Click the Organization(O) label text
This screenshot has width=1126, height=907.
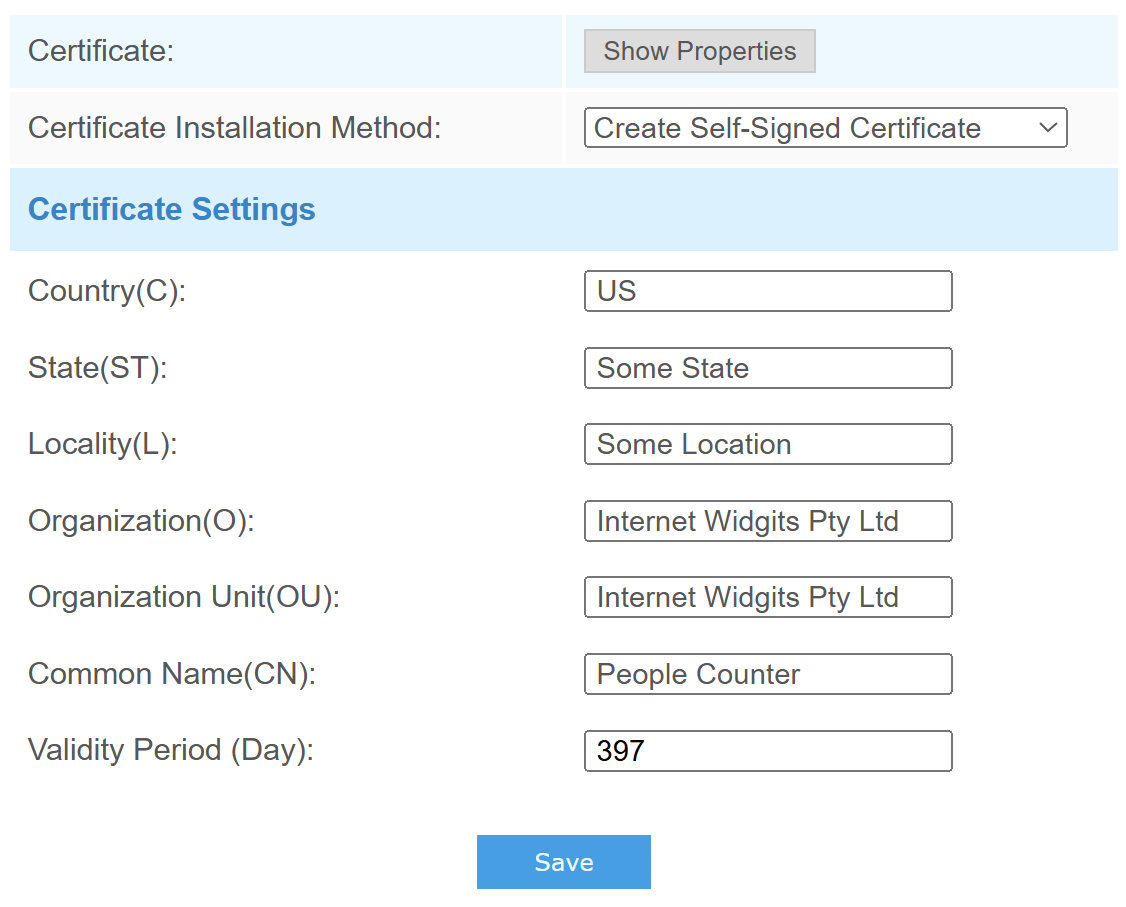pos(141,521)
